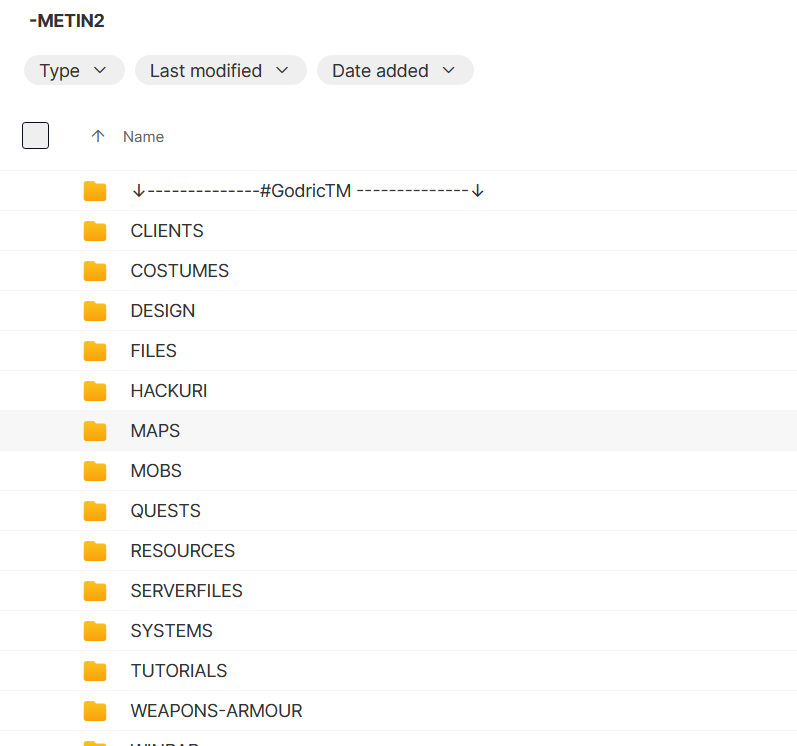This screenshot has width=797, height=746.
Task: Expand the Last modified filter
Action: coord(220,71)
